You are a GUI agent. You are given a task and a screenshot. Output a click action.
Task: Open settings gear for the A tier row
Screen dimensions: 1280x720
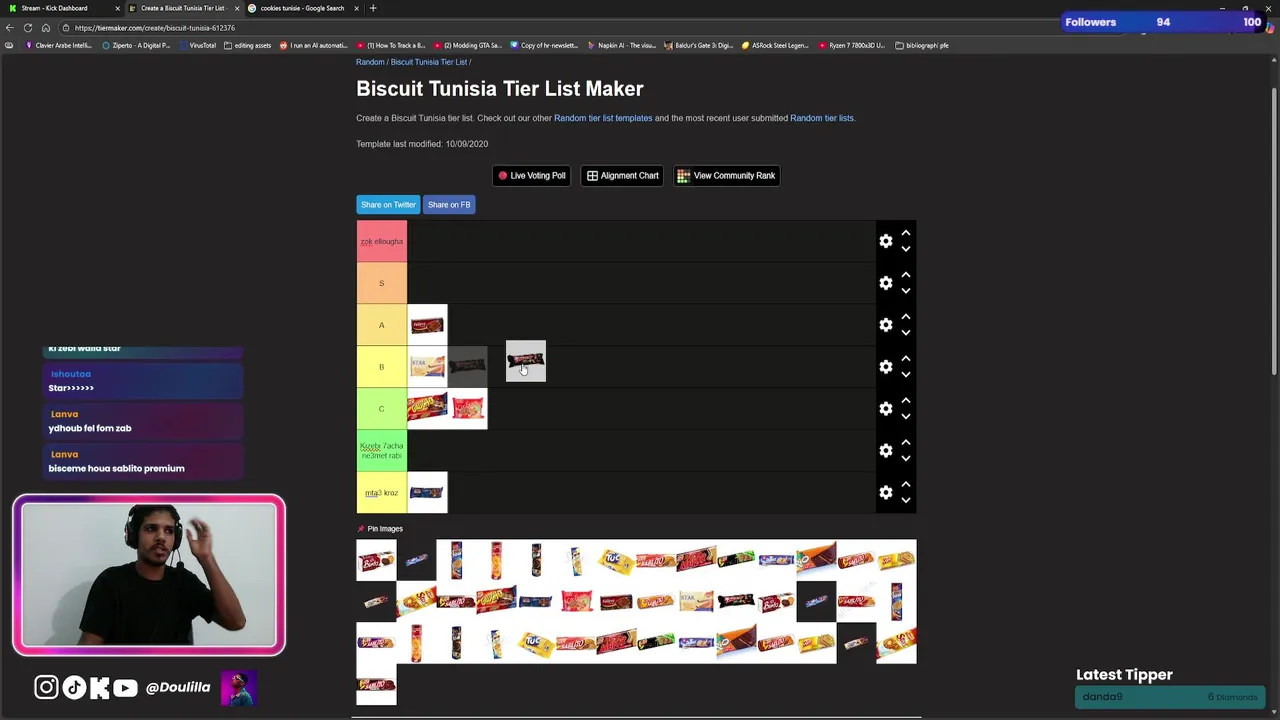[886, 325]
